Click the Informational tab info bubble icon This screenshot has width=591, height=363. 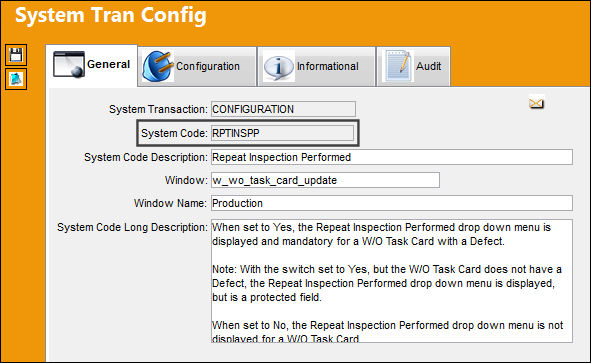click(279, 66)
